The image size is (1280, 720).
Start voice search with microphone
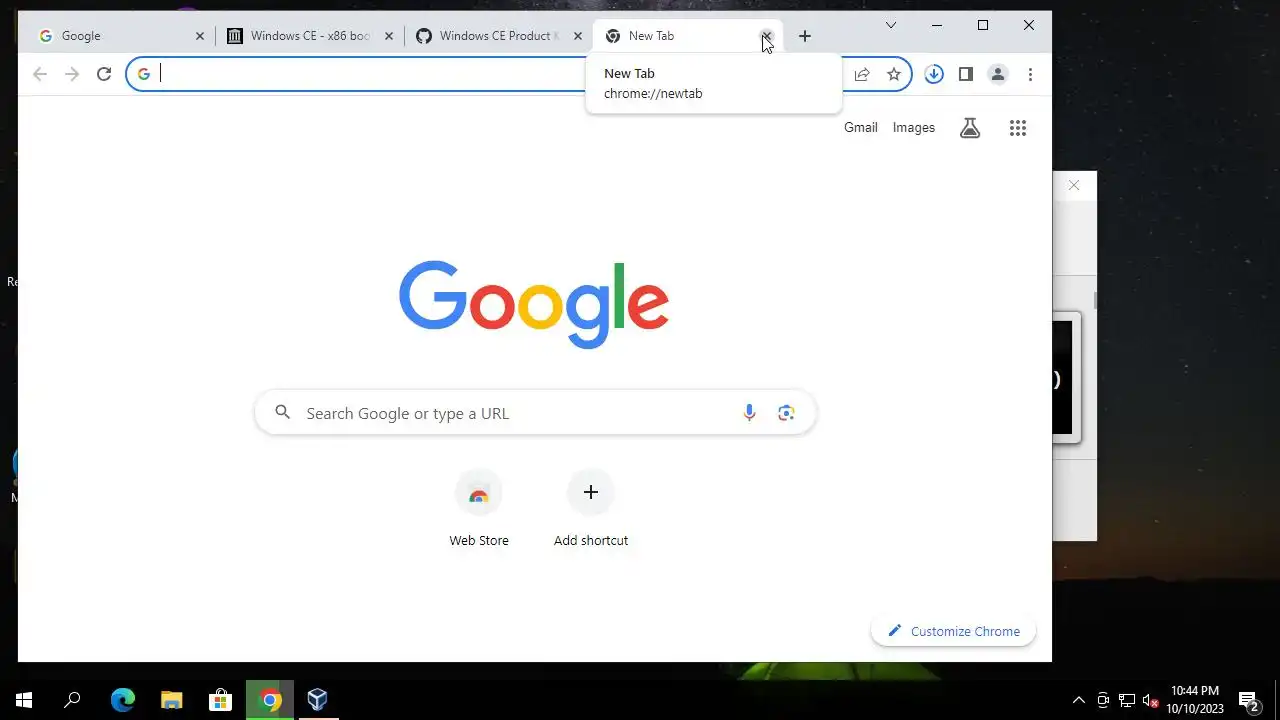tap(749, 413)
